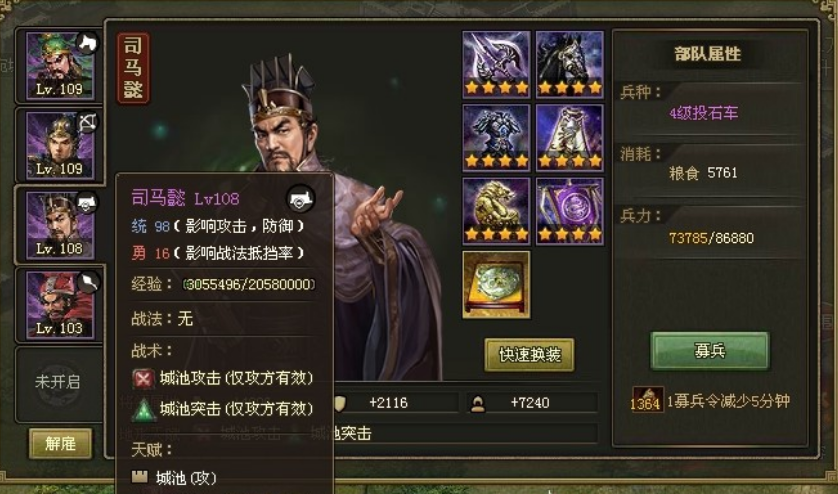Click the 募兵令 token icon showing 1364
The width and height of the screenshot is (838, 494).
(647, 400)
